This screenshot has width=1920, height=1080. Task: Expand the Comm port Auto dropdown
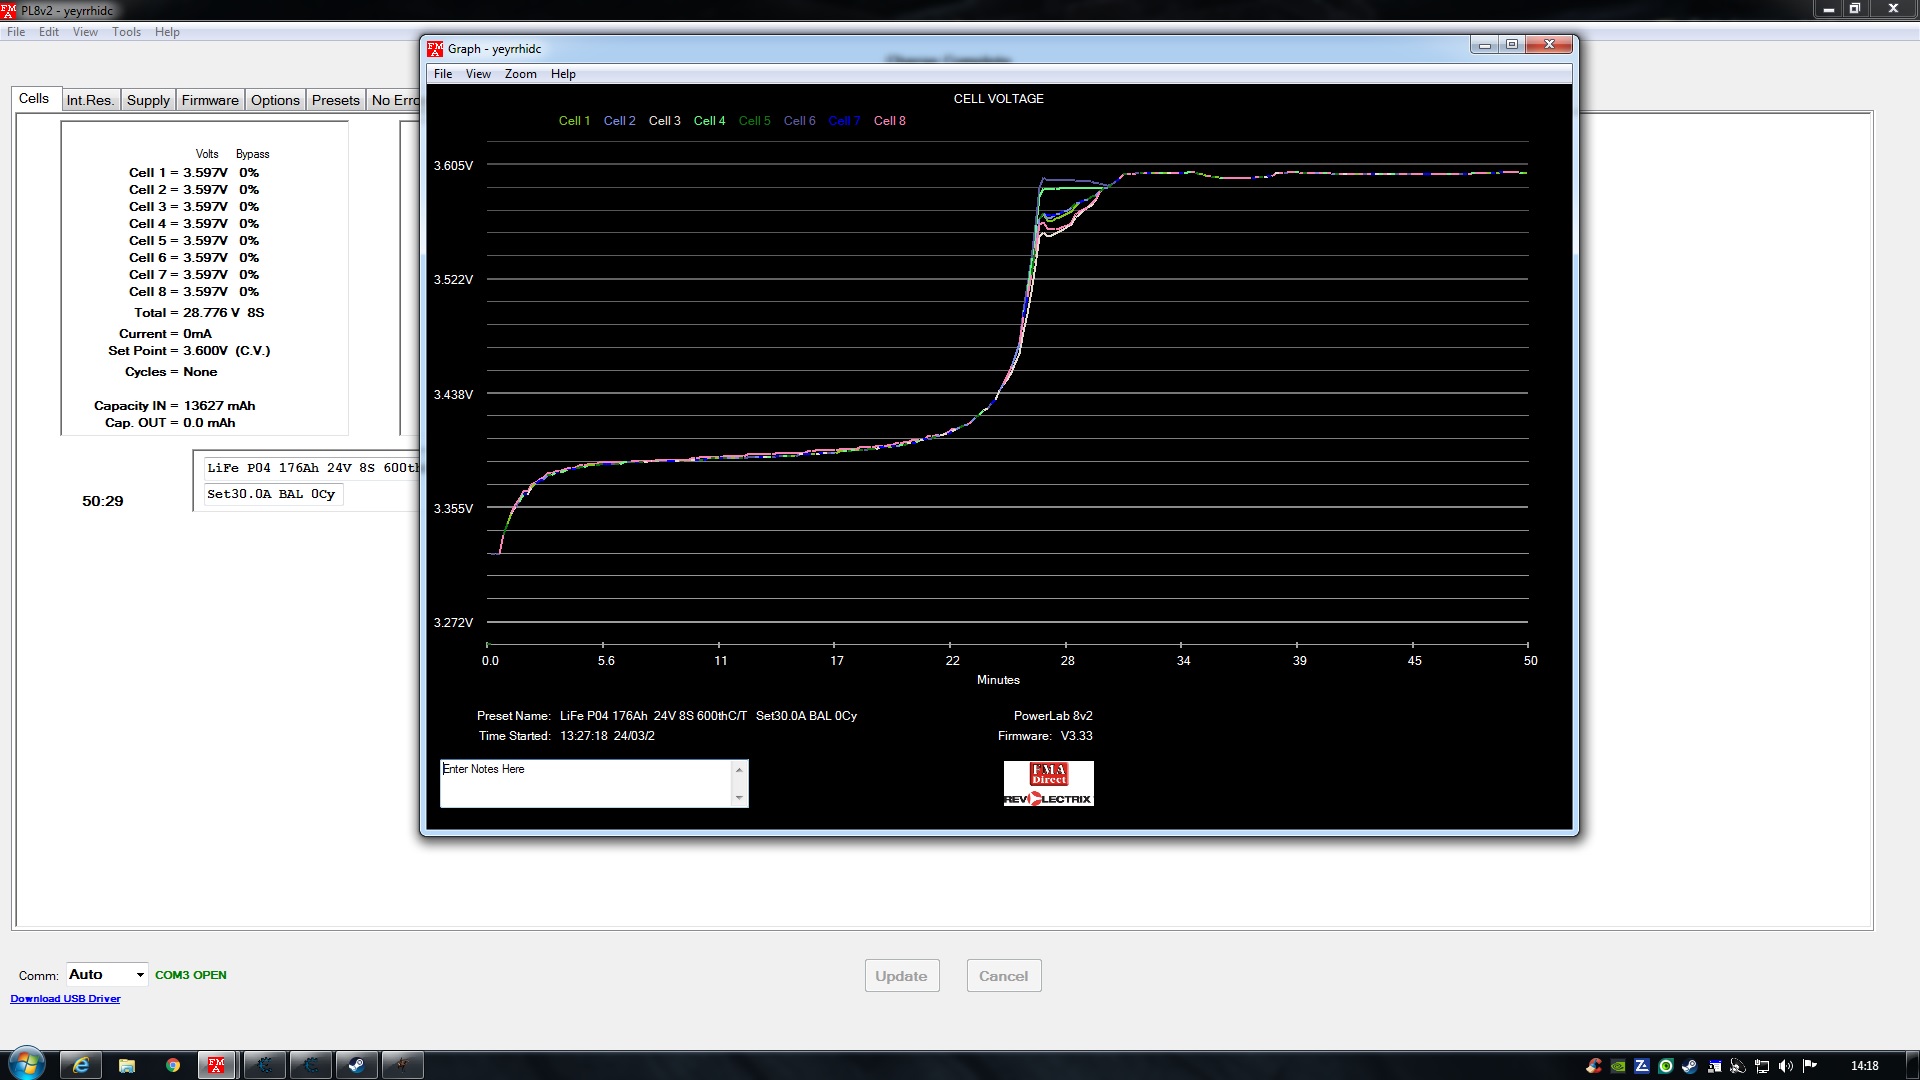point(140,975)
